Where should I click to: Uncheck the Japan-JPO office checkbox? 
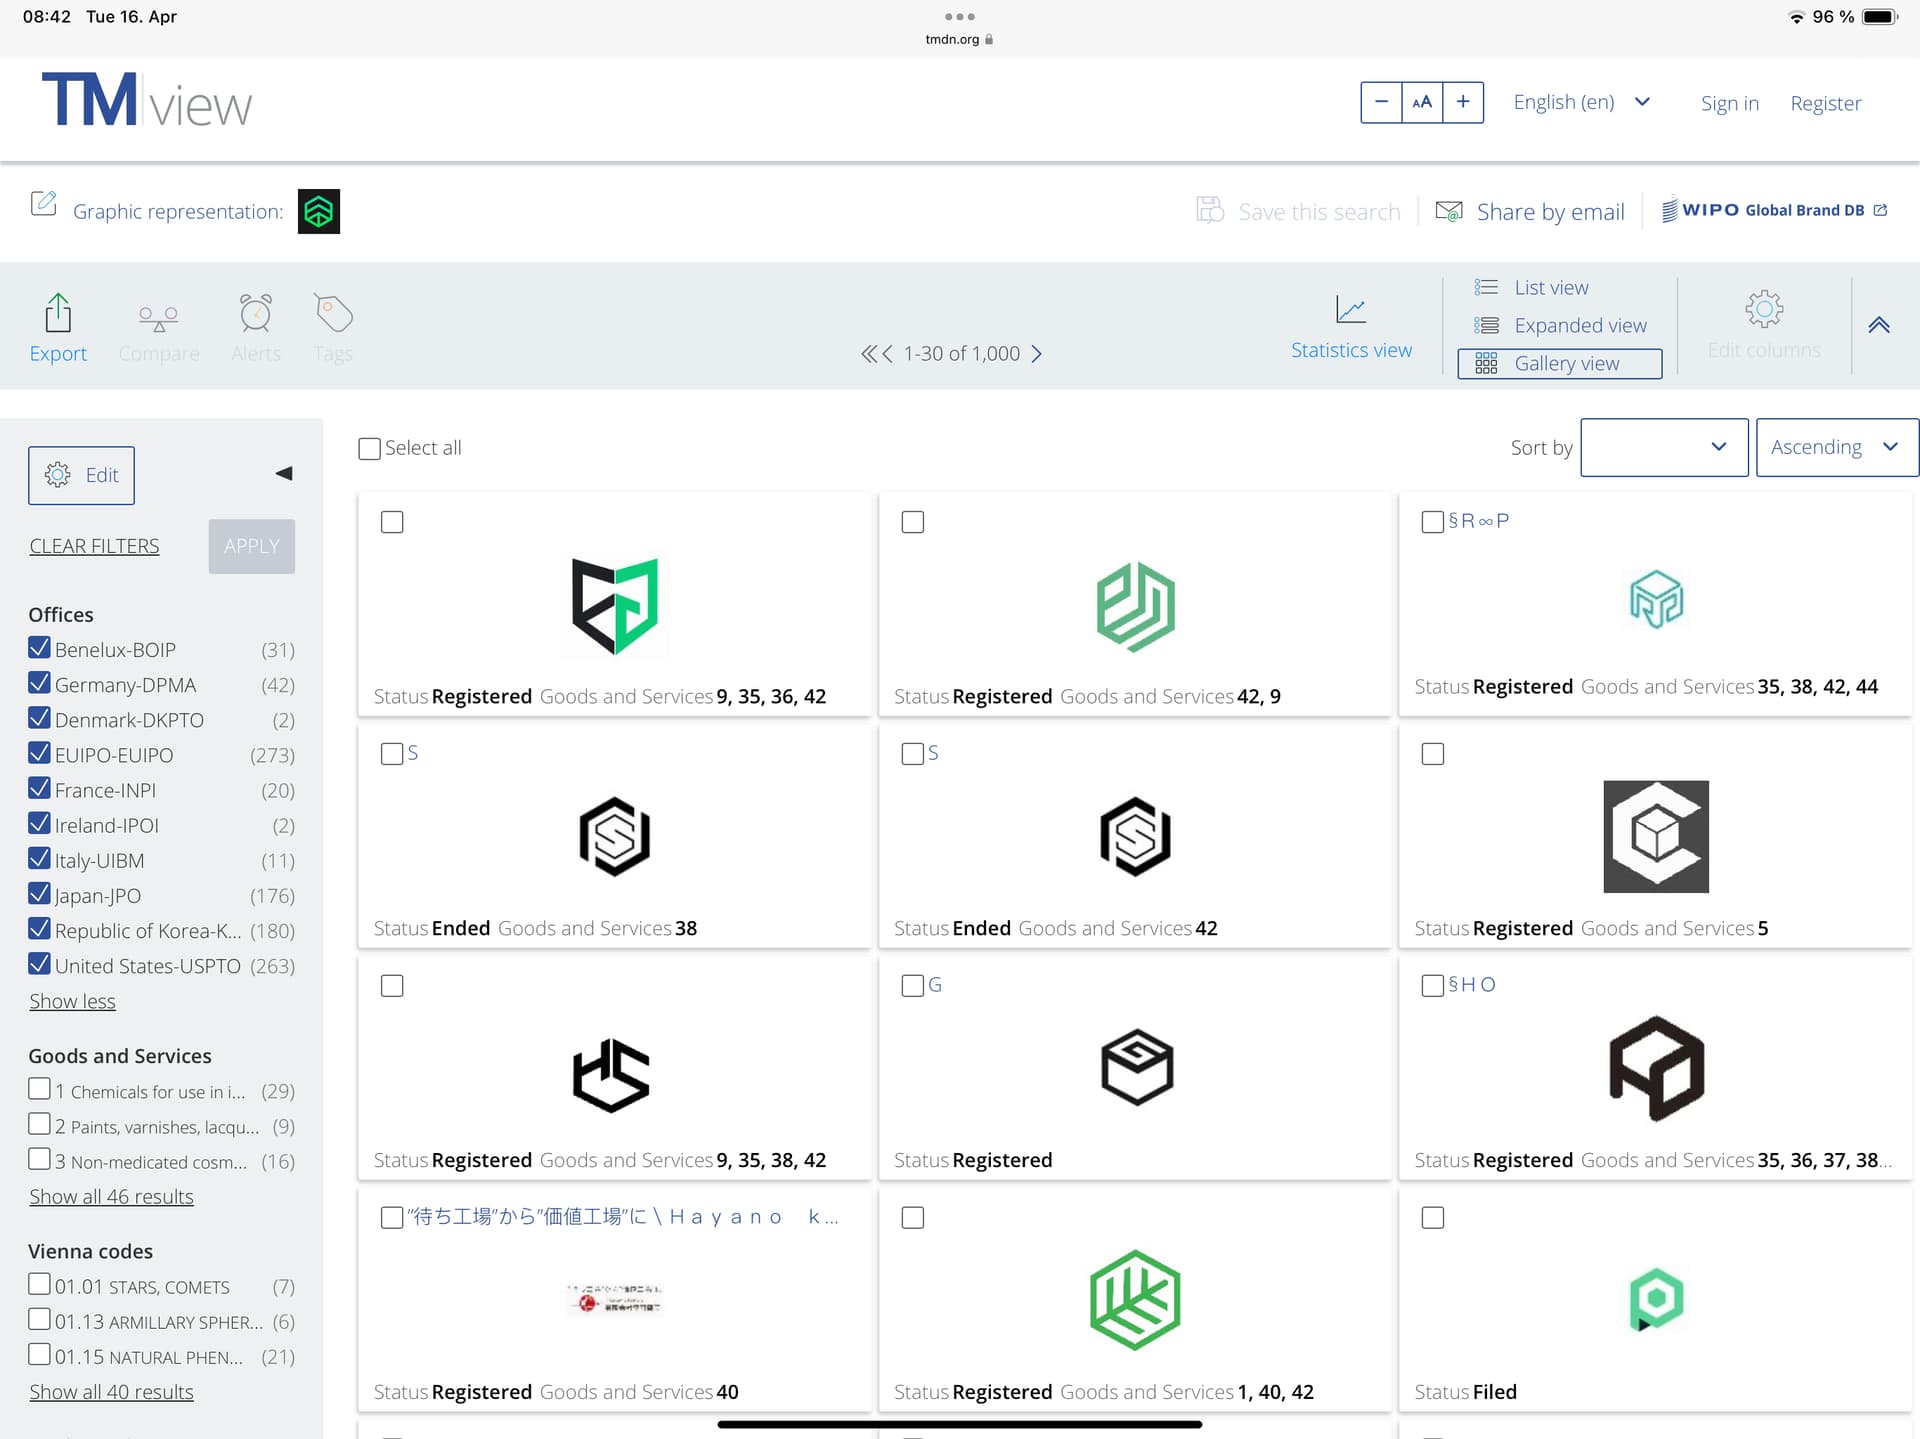pos(39,894)
